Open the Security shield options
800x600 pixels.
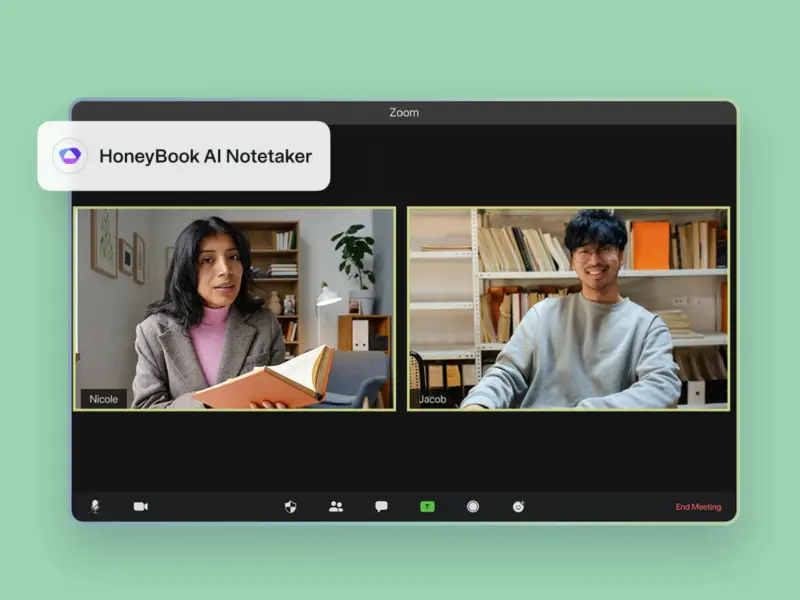(291, 506)
